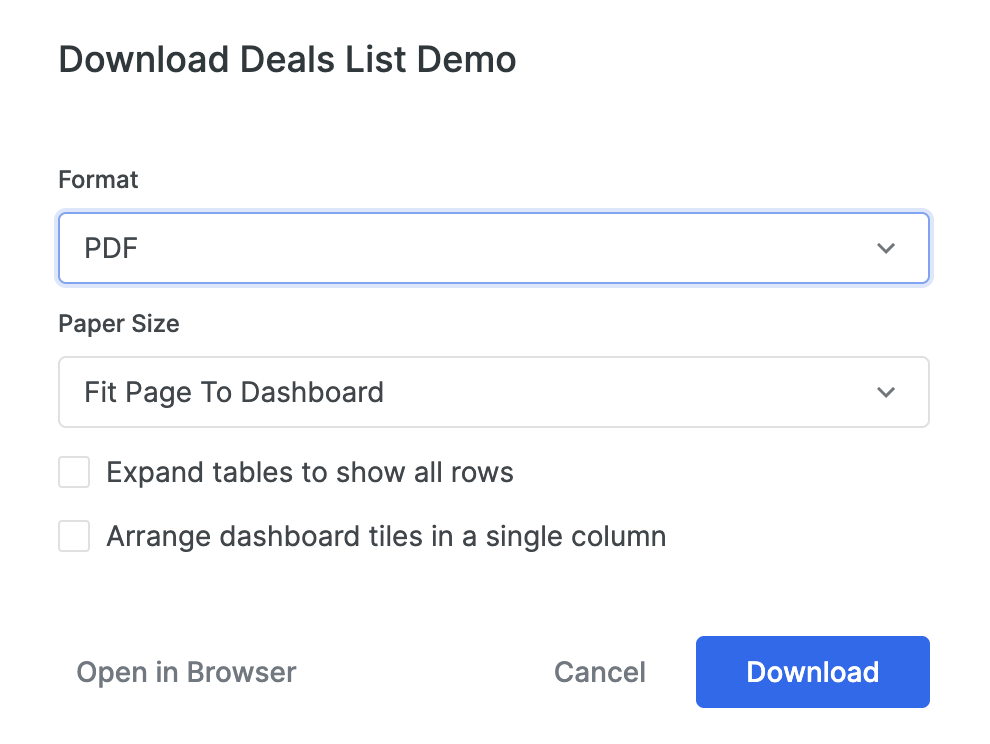Click the Download Deals List Demo title
Image resolution: width=990 pixels, height=744 pixels.
(288, 60)
